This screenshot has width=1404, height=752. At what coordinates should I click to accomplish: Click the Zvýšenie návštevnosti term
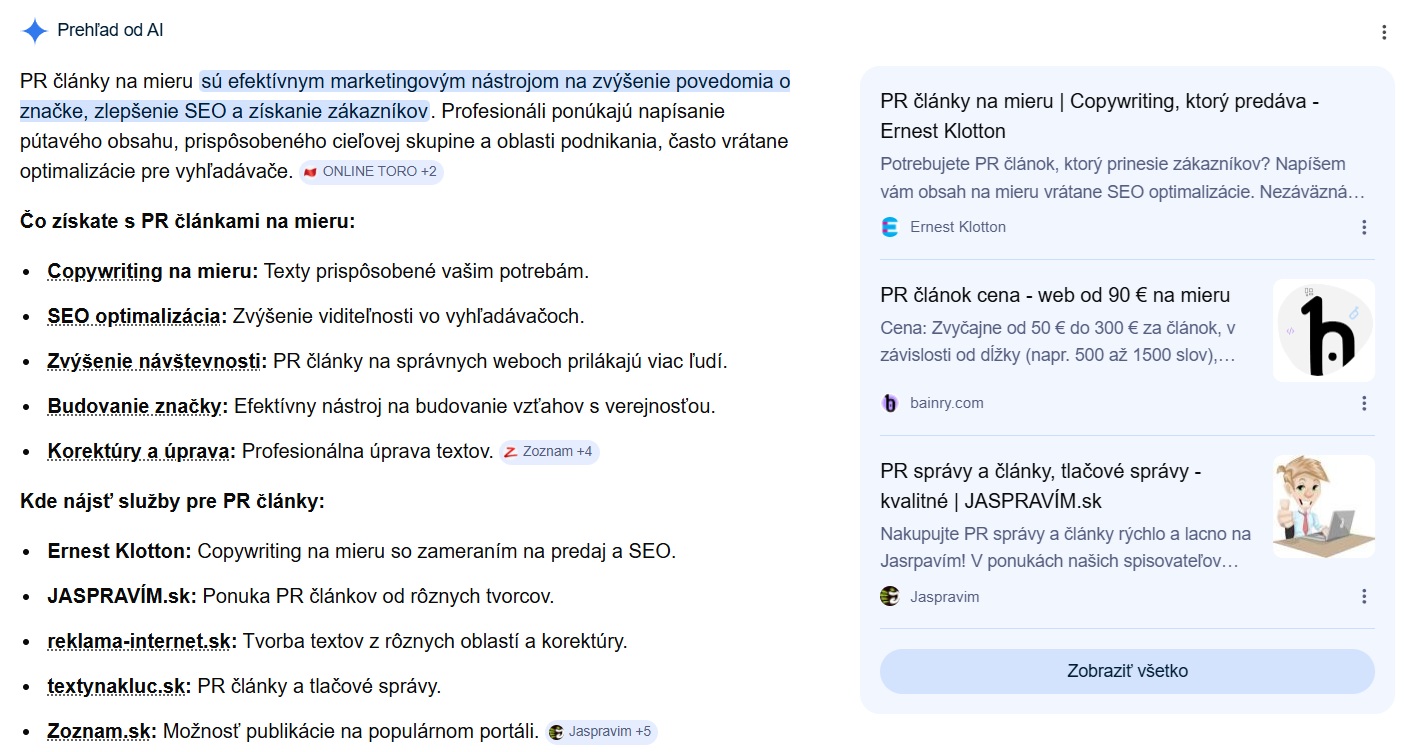[x=157, y=361]
